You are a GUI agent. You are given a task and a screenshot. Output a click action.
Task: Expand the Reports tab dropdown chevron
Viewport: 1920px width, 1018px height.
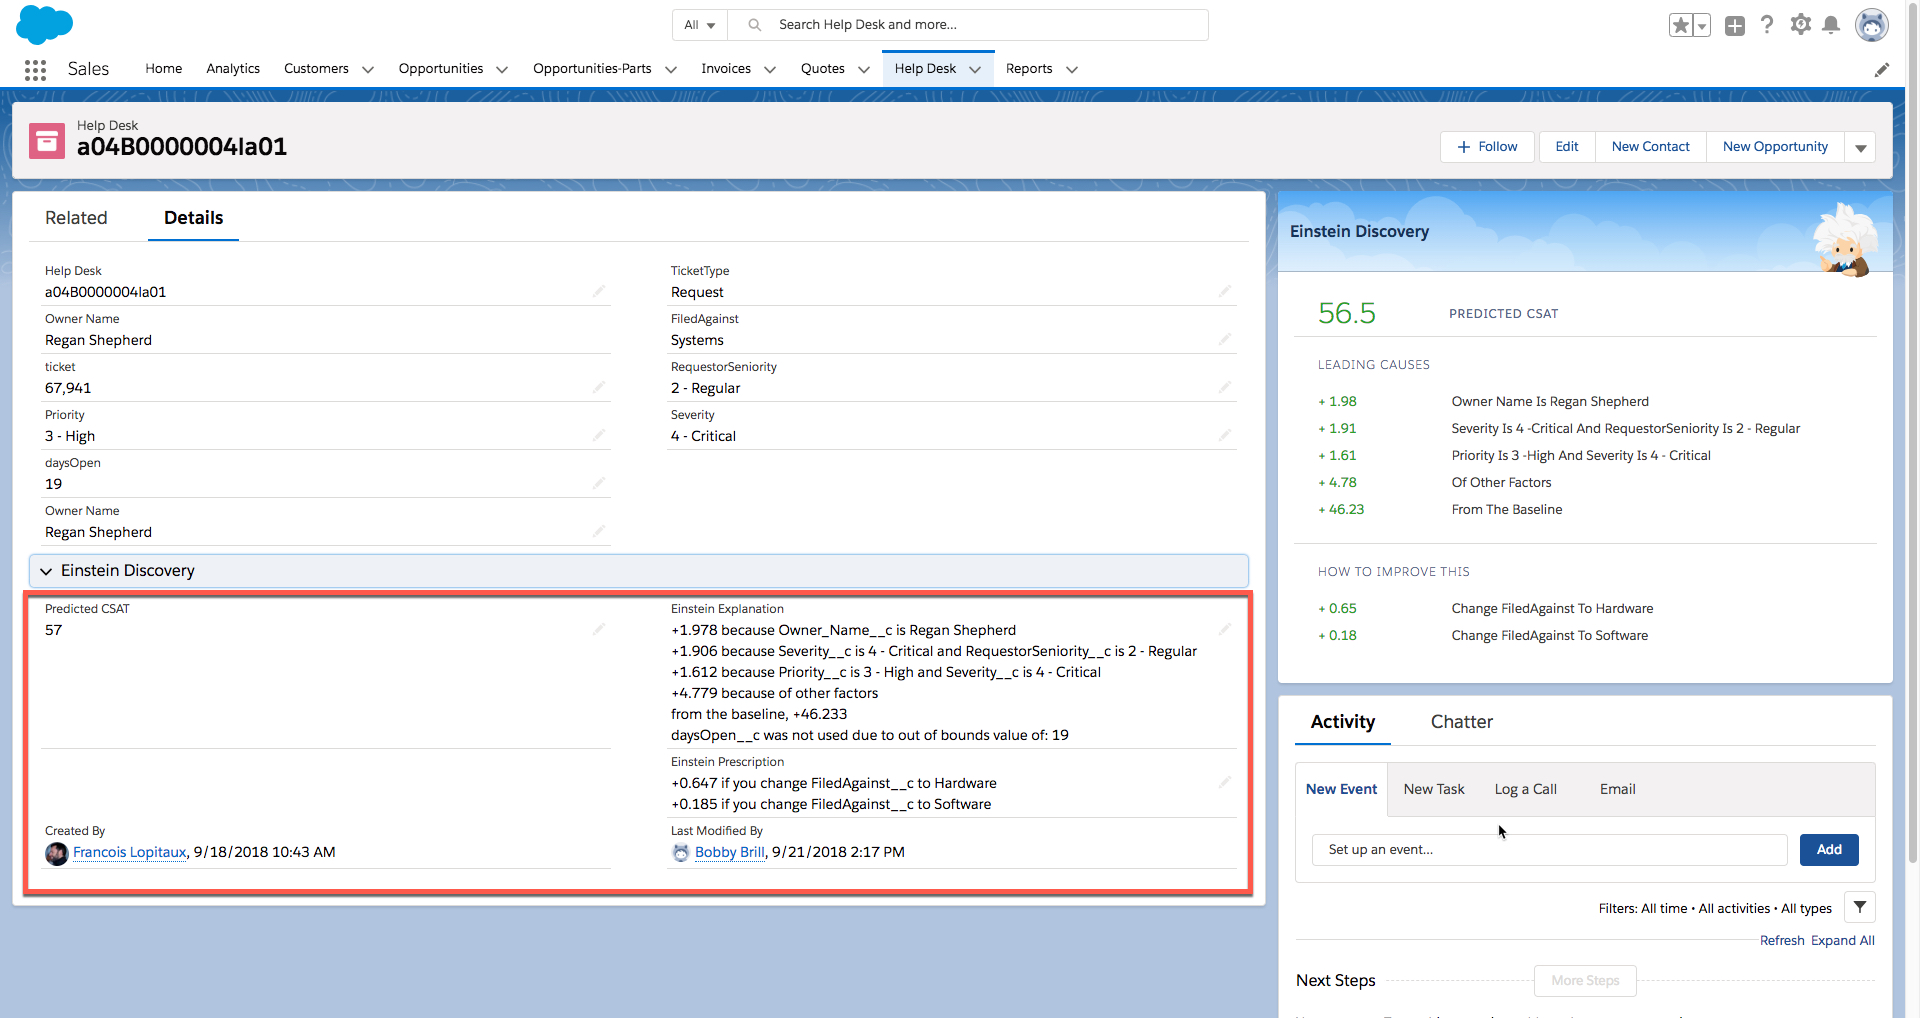tap(1072, 69)
